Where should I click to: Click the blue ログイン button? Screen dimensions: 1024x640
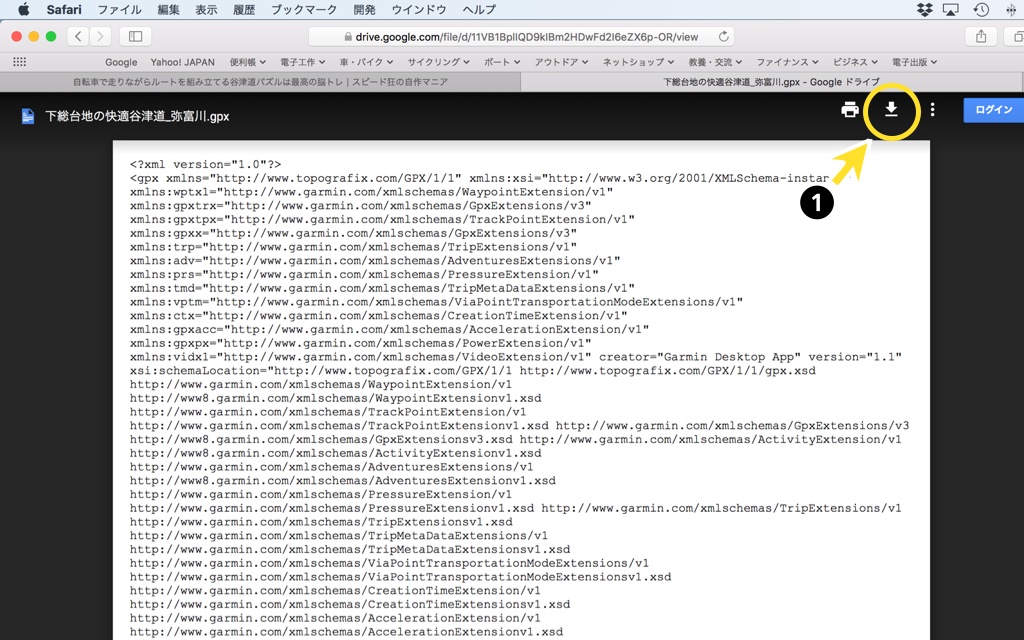click(x=994, y=110)
